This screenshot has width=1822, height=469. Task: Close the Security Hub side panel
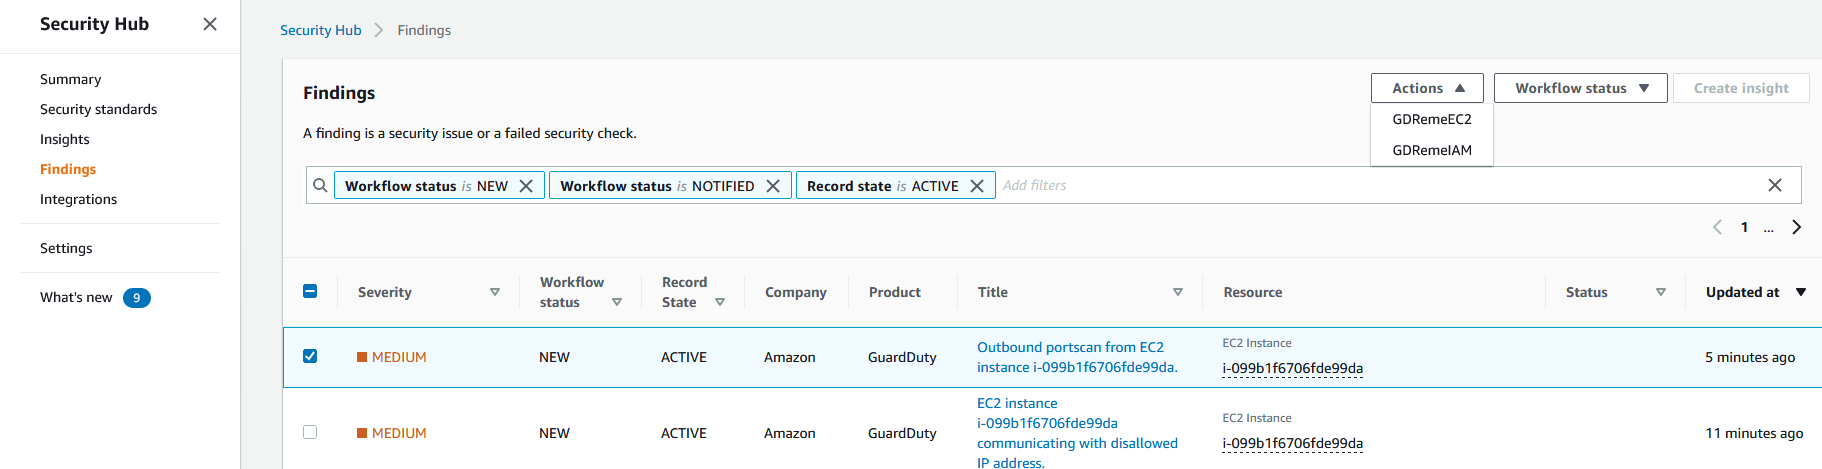210,24
